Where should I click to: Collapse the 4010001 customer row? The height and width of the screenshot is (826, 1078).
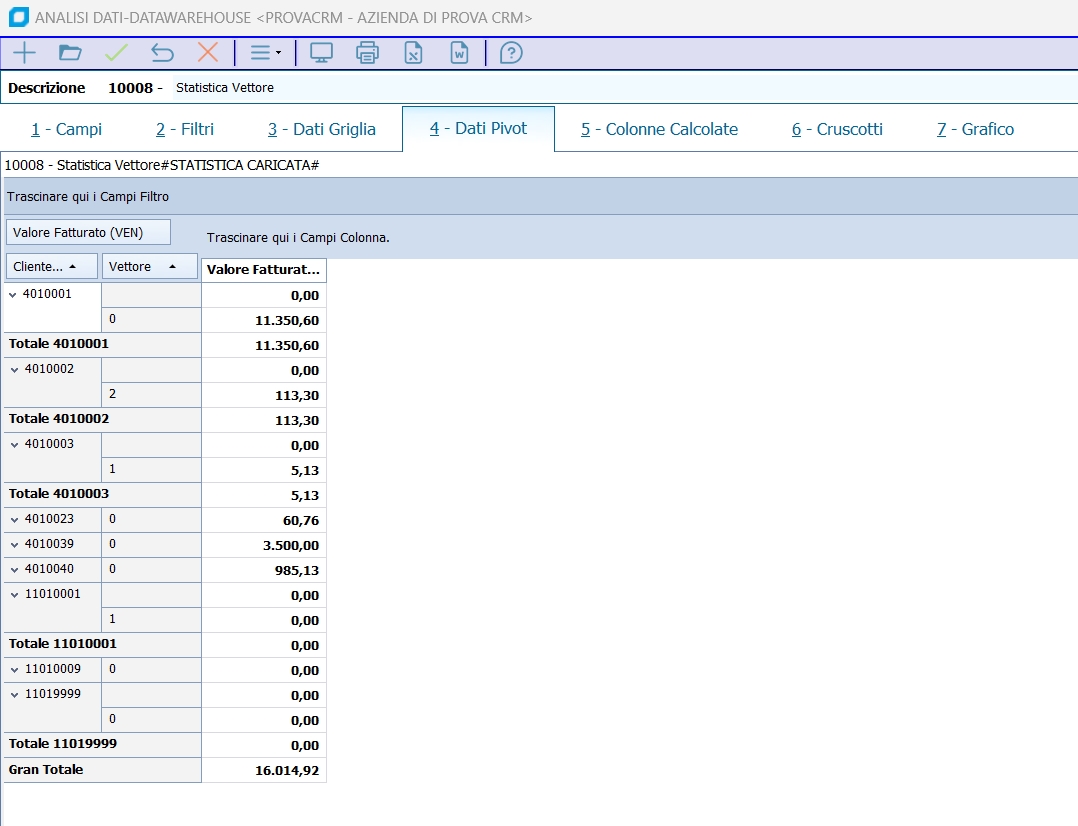coord(13,294)
